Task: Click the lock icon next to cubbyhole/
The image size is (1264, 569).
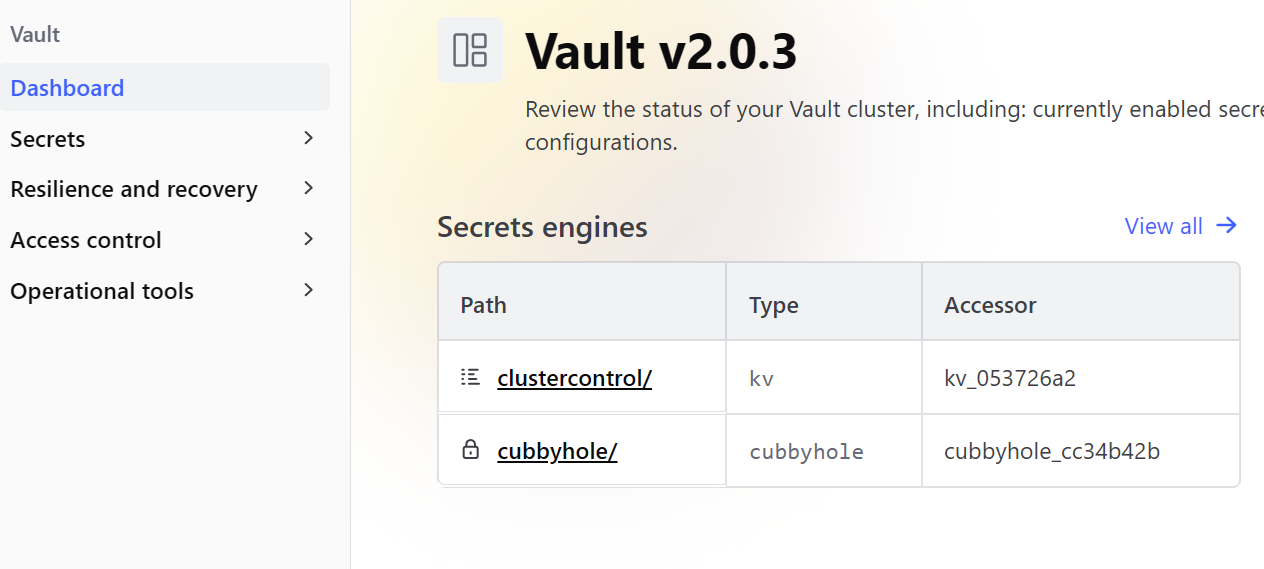Action: (x=470, y=450)
